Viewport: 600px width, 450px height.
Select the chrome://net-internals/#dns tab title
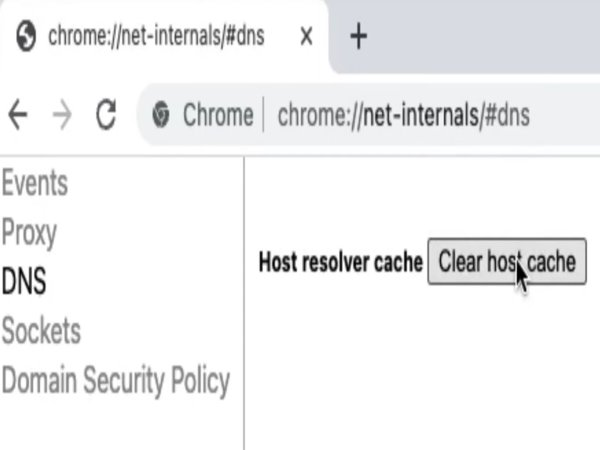[156, 36]
